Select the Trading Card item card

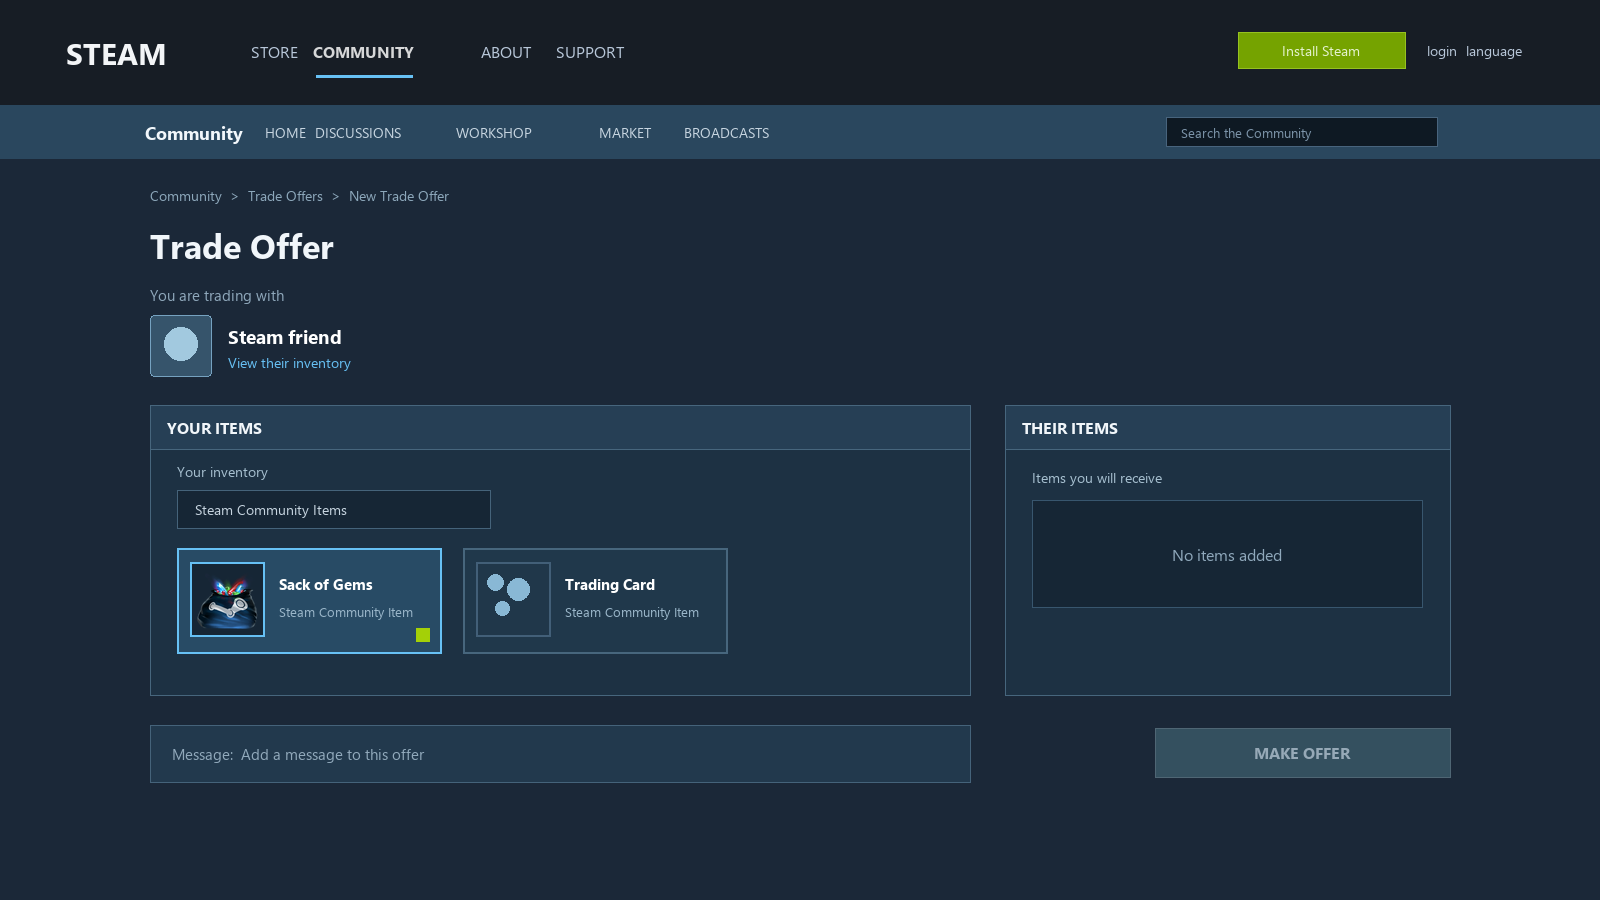[x=595, y=601]
